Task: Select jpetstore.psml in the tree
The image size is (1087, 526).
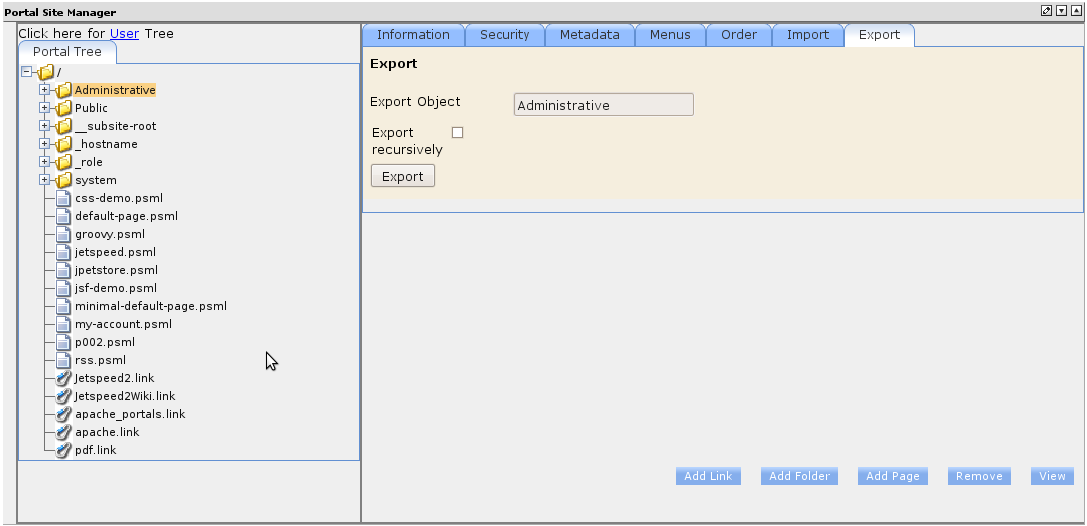Action: click(116, 270)
